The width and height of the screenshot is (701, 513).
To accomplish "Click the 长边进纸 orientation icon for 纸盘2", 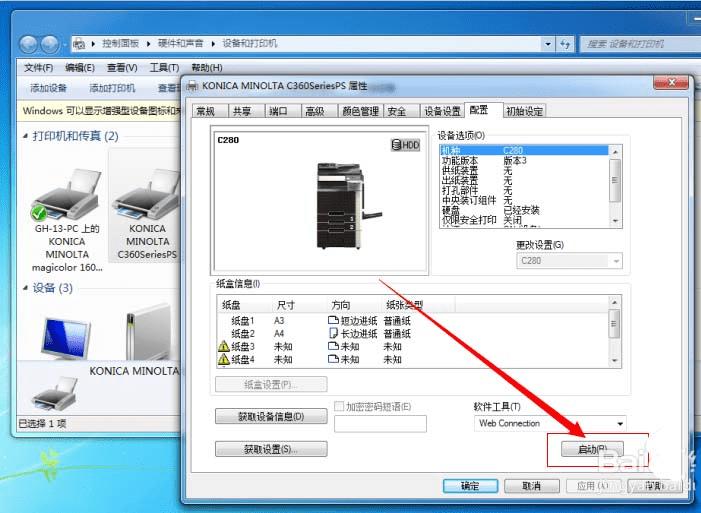I will [x=333, y=333].
